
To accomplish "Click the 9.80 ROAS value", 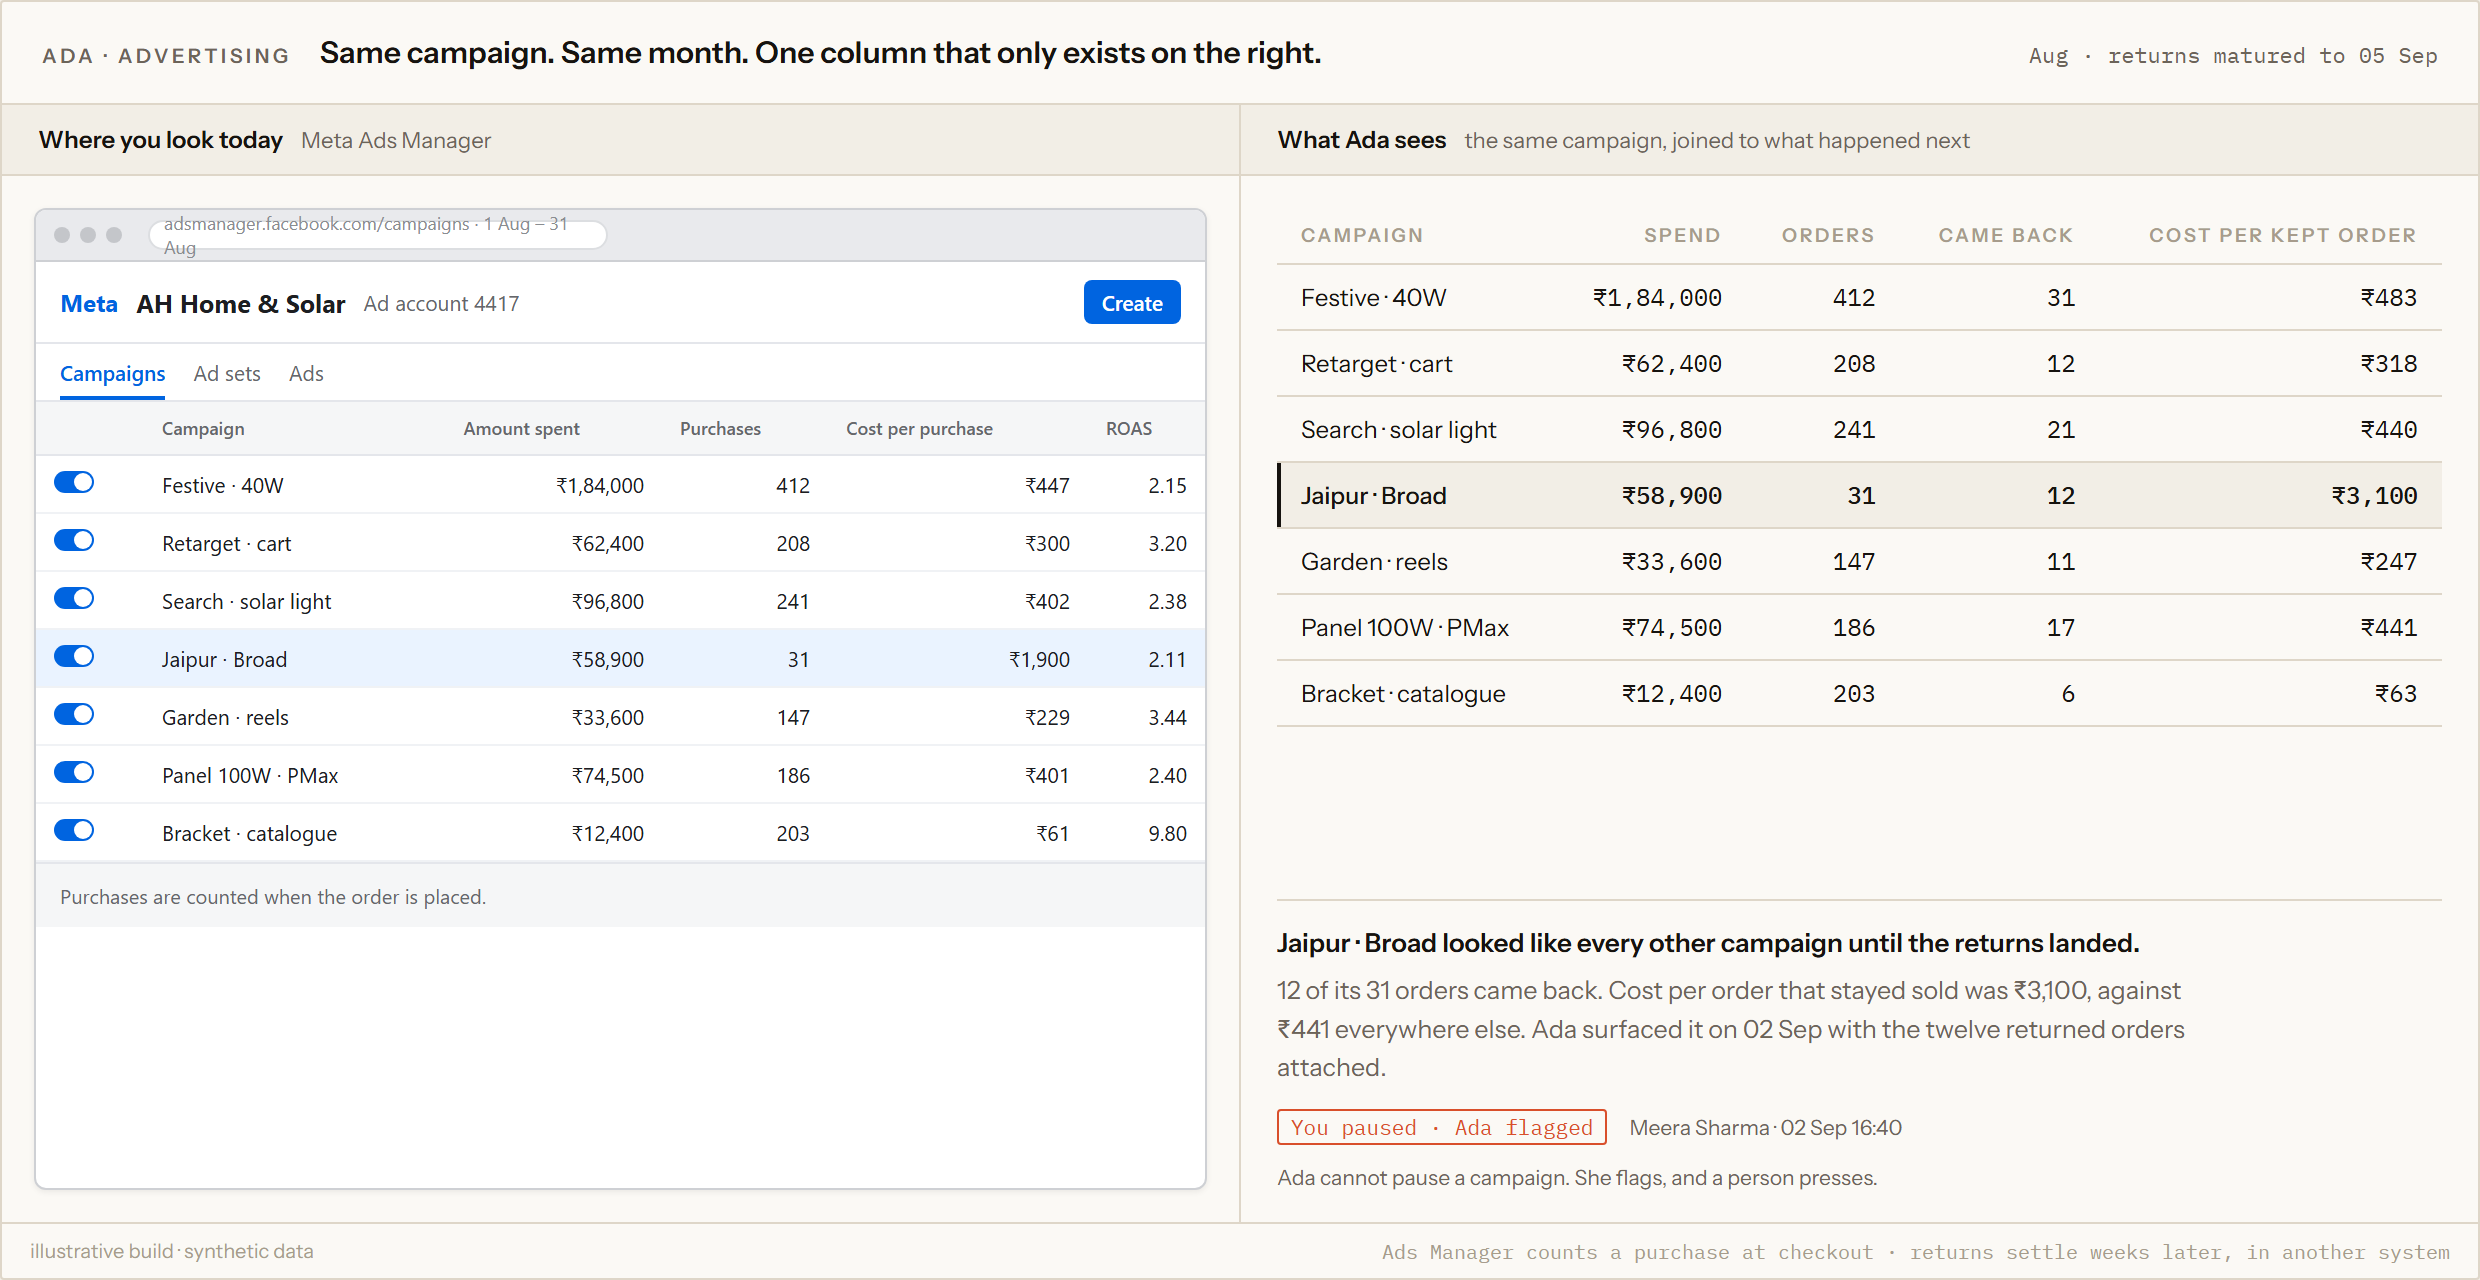I will coord(1167,834).
